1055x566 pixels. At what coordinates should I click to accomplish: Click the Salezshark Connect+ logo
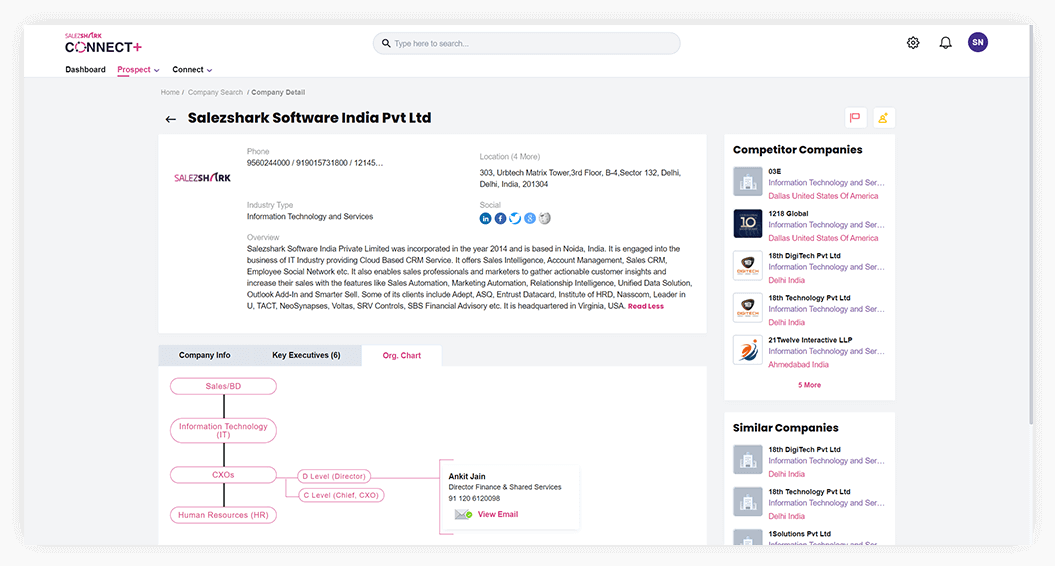point(103,43)
